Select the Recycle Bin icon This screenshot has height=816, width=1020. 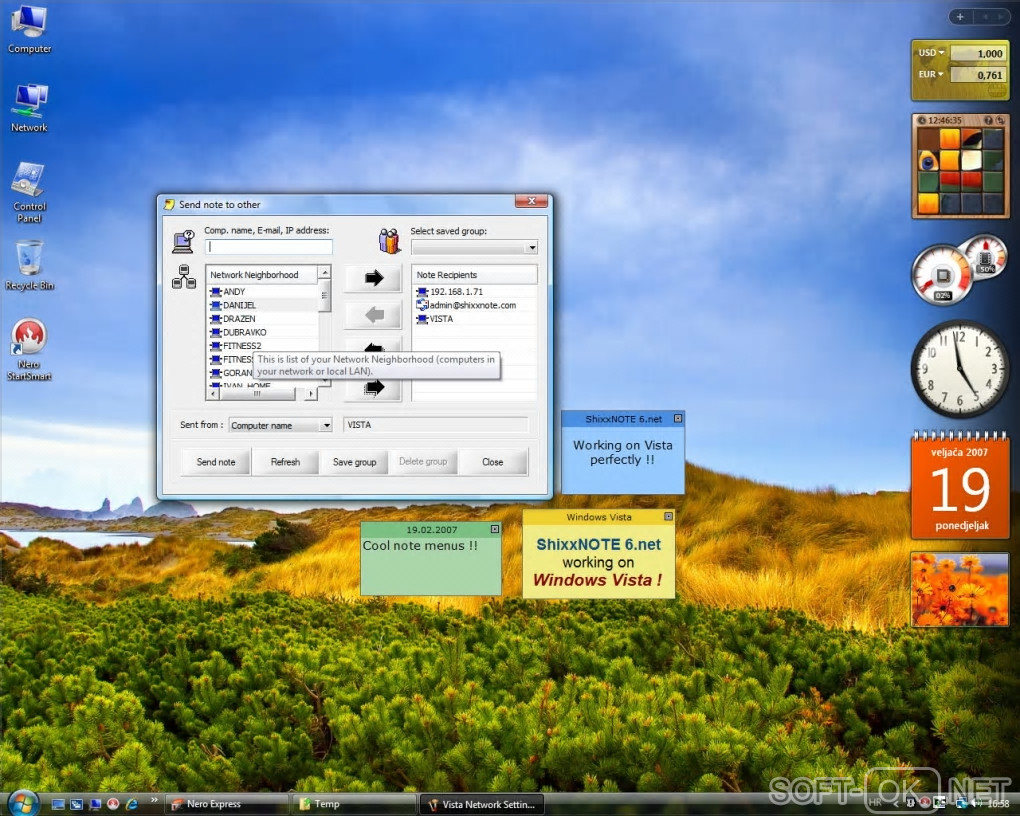coord(29,265)
